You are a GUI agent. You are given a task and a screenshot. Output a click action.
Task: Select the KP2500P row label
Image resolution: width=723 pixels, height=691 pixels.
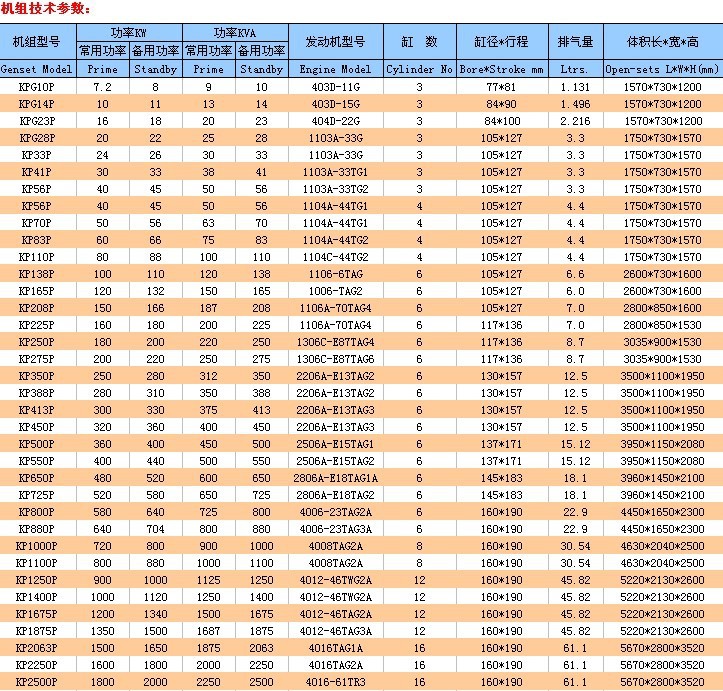pyautogui.click(x=38, y=682)
